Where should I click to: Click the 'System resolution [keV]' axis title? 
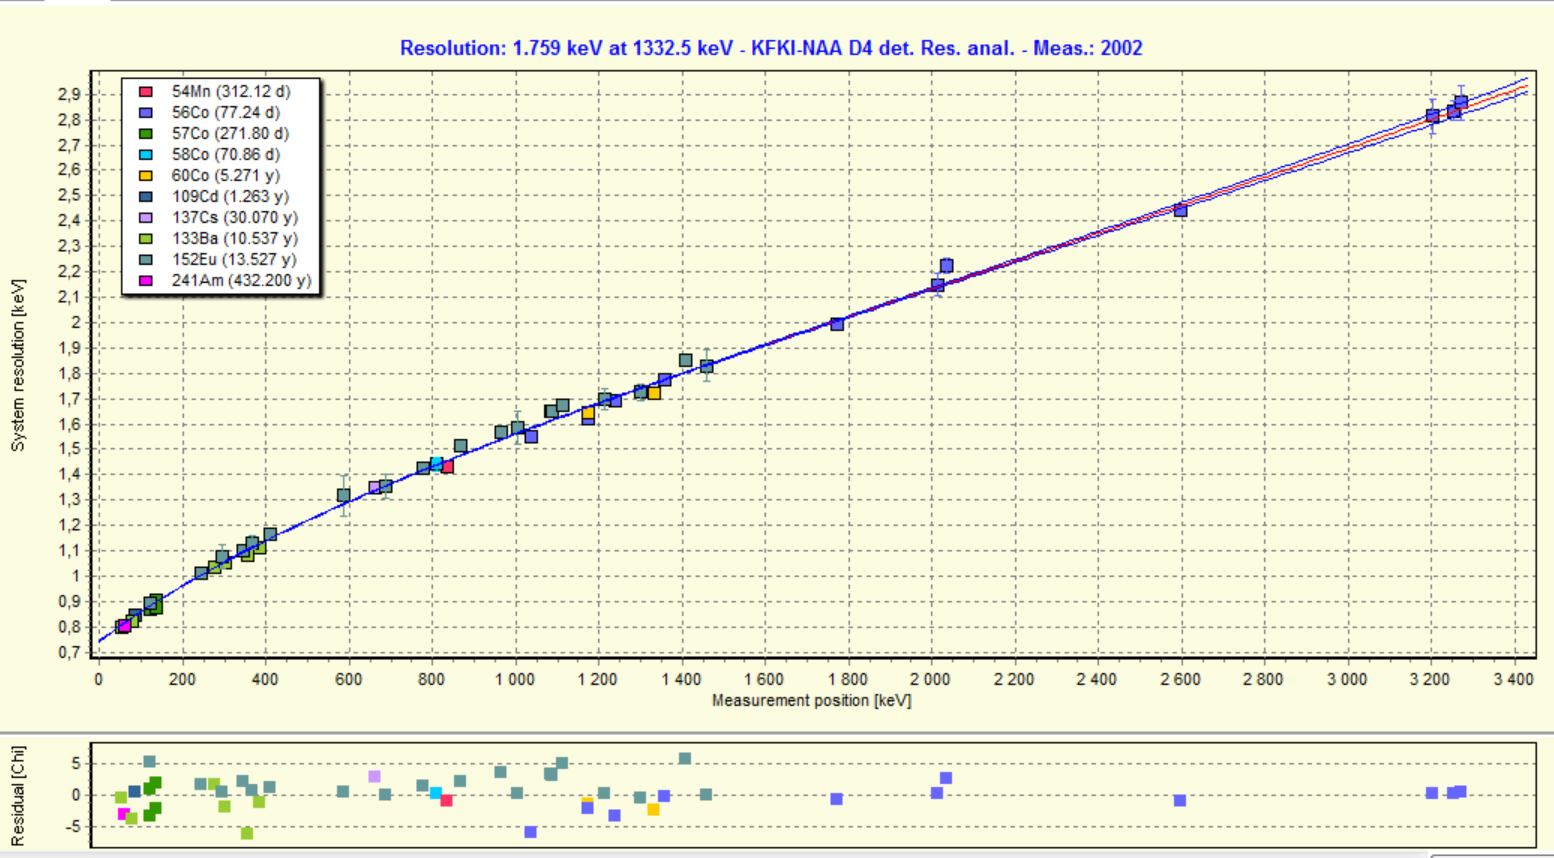(x=18, y=365)
